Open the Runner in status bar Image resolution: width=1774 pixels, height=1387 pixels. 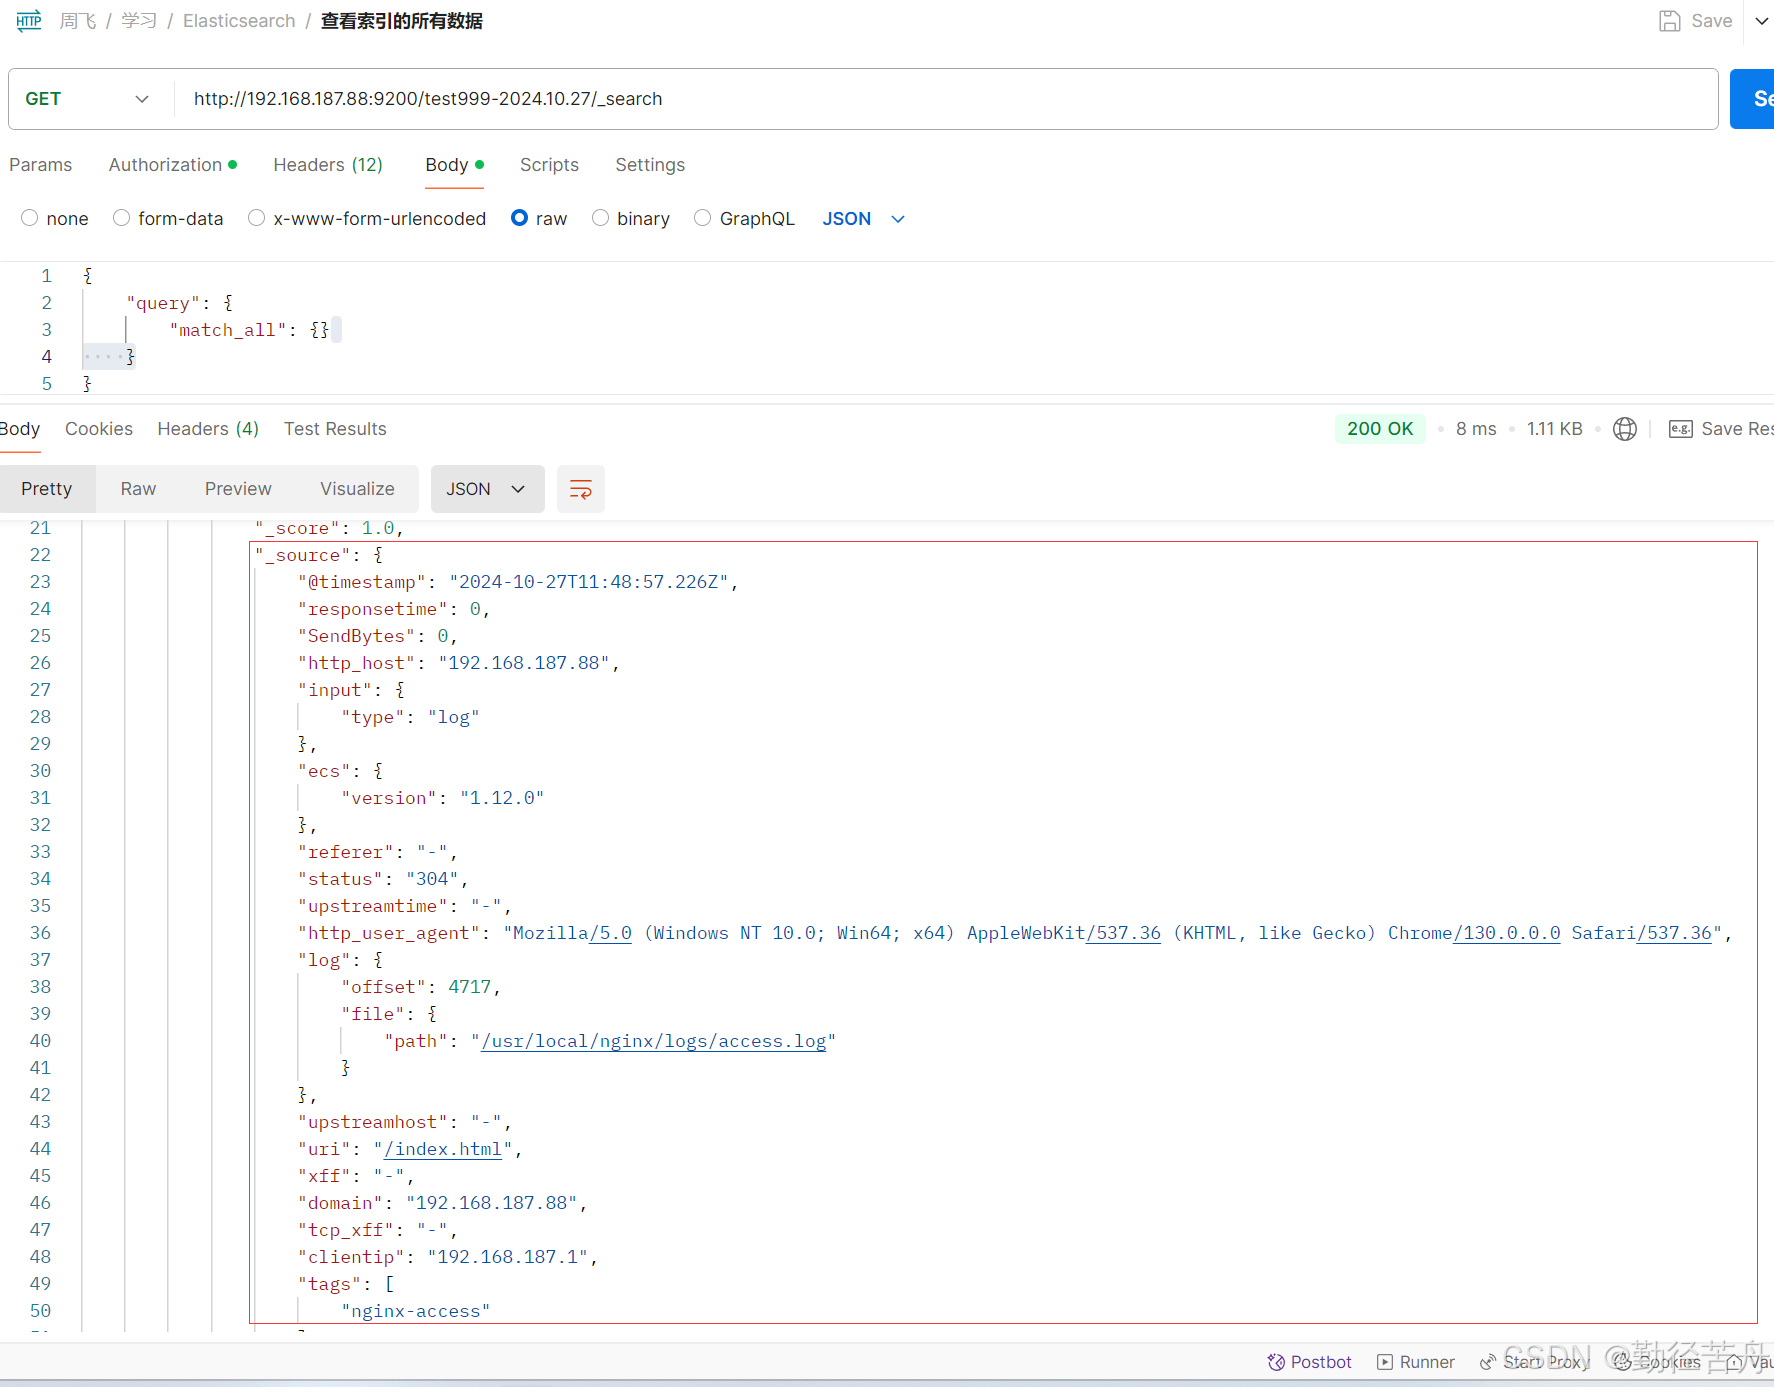tap(1415, 1362)
